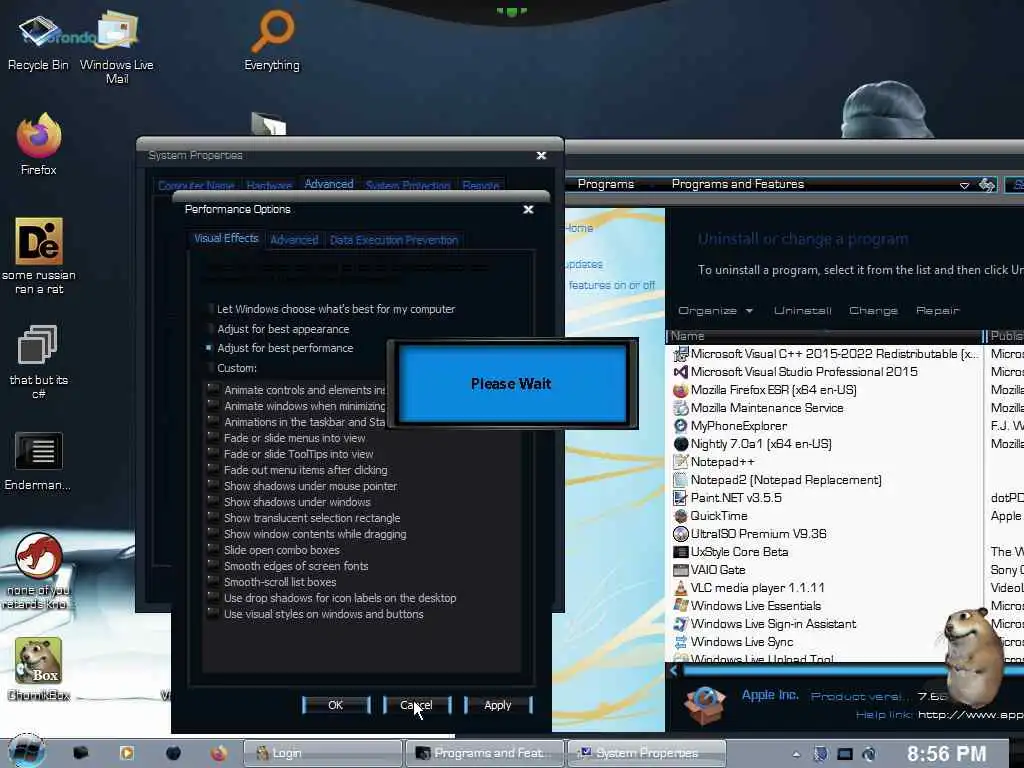This screenshot has height=768, width=1024.
Task: Click the QuickTime program icon in list
Action: point(680,516)
